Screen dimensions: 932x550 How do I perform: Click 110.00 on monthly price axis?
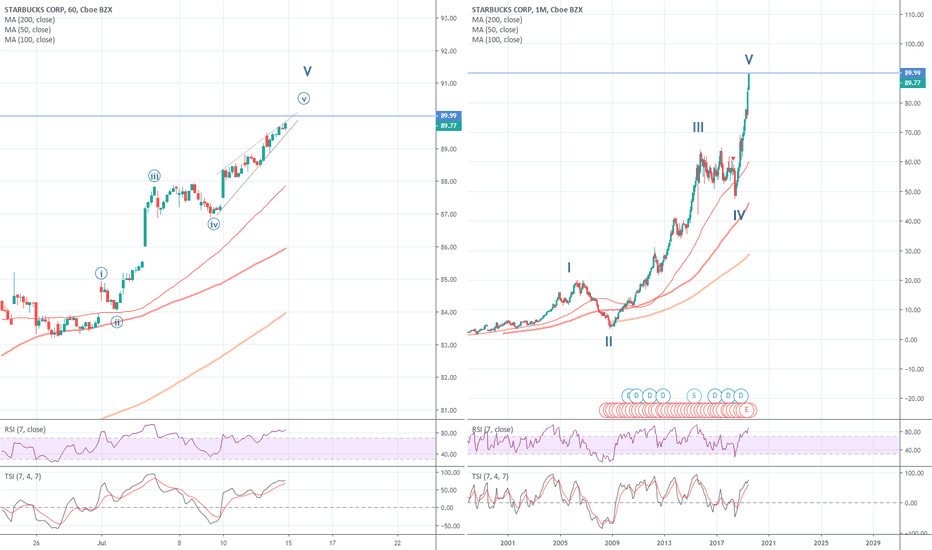pyautogui.click(x=914, y=14)
